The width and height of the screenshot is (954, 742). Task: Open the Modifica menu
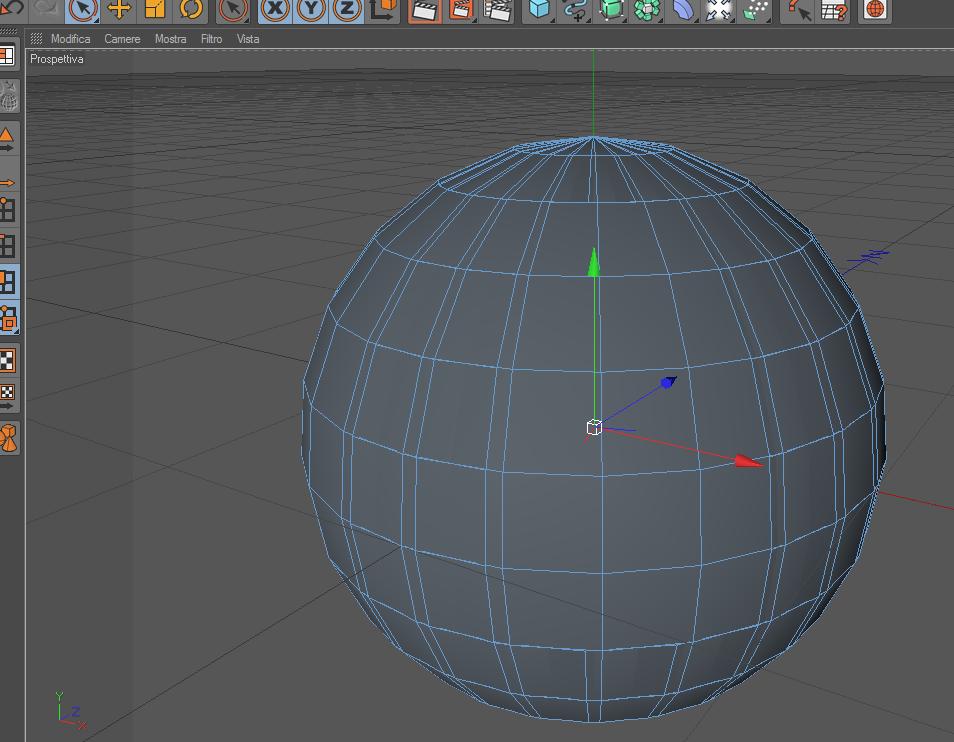click(71, 39)
